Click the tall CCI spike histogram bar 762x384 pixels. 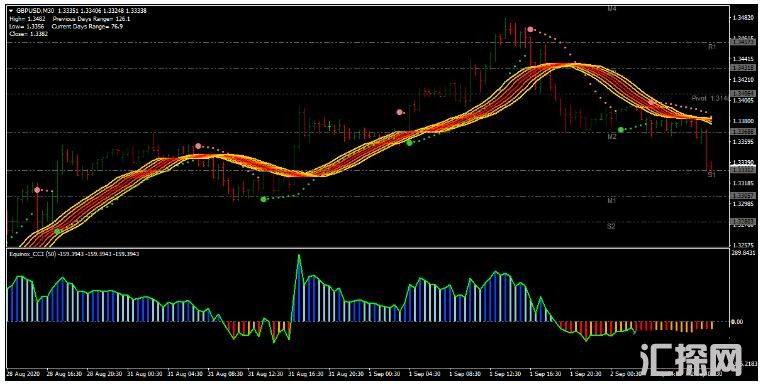[299, 288]
